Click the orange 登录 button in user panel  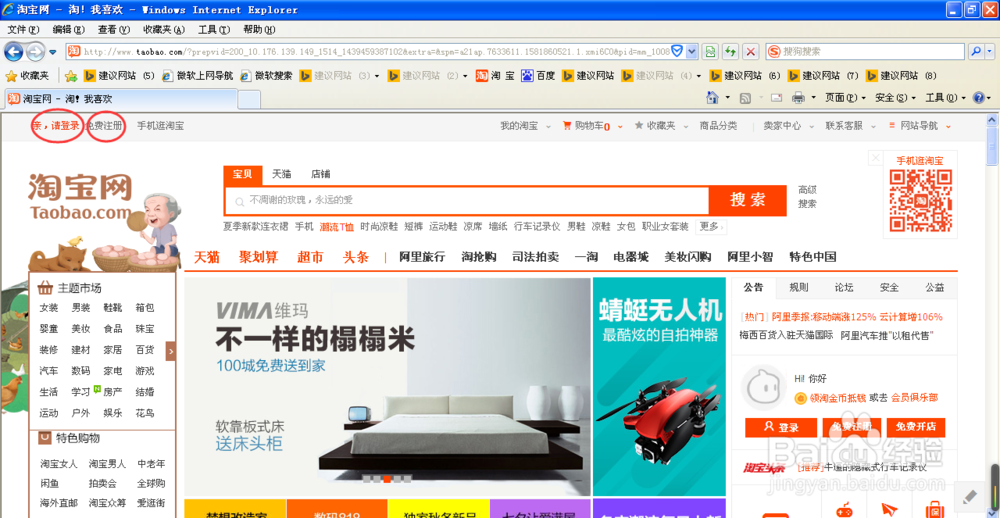pyautogui.click(x=781, y=427)
